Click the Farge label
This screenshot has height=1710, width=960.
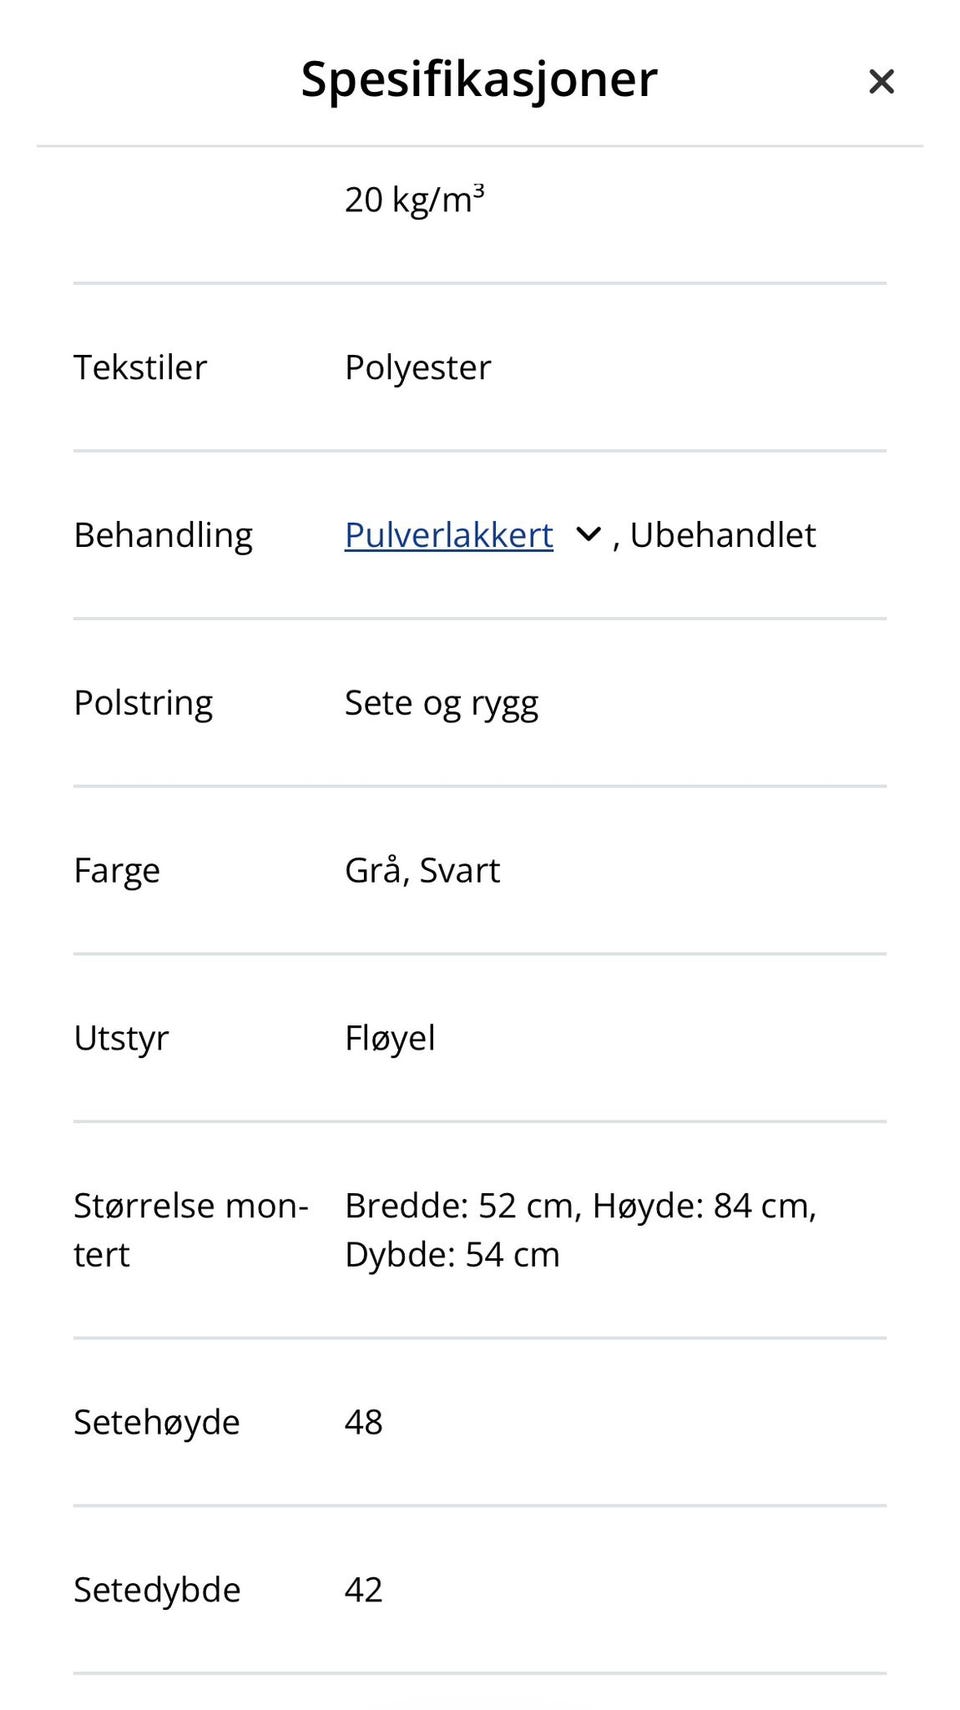click(x=117, y=870)
